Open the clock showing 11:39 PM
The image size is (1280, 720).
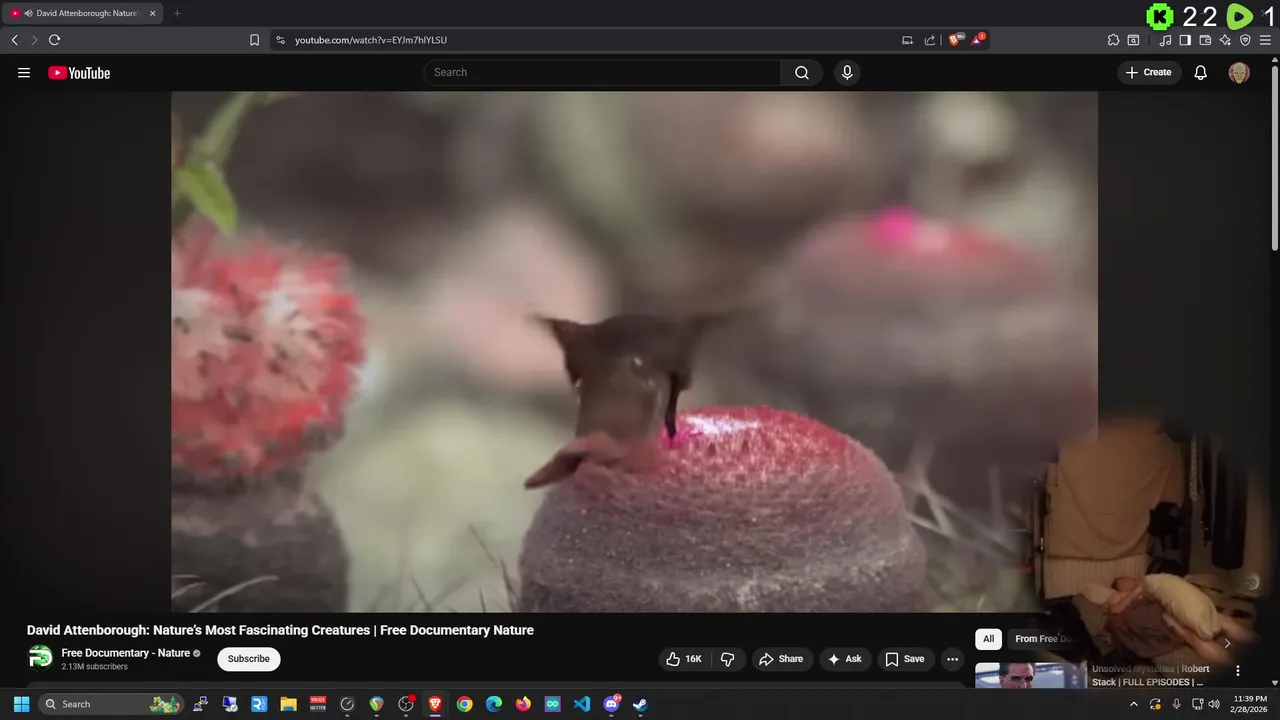click(x=1247, y=704)
